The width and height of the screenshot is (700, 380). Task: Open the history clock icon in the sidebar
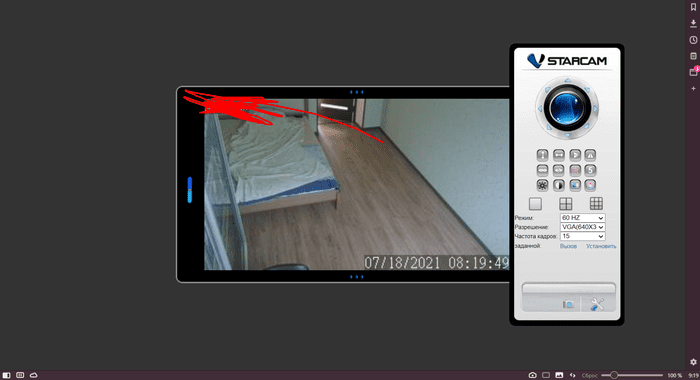693,40
